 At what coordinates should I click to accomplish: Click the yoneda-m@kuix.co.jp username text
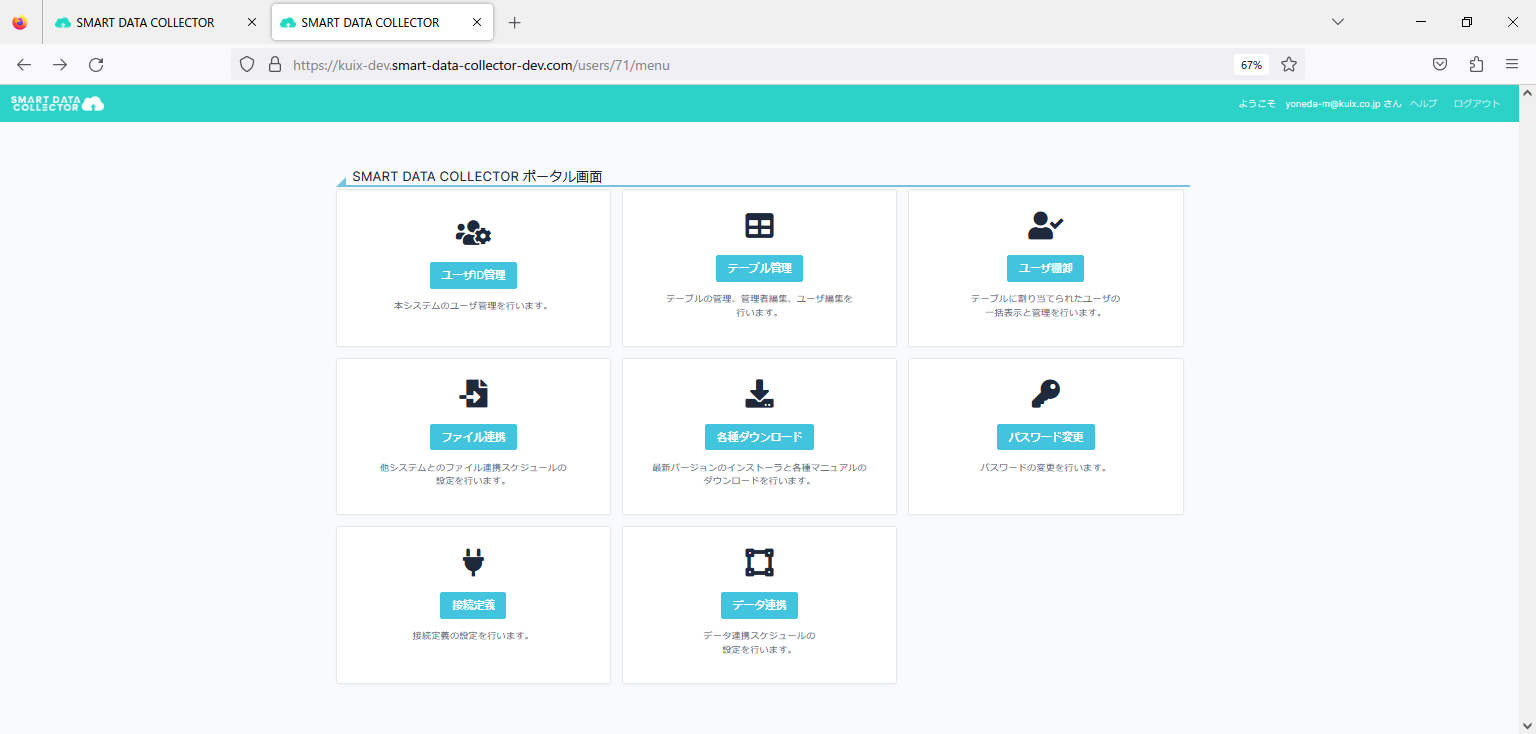1333,104
